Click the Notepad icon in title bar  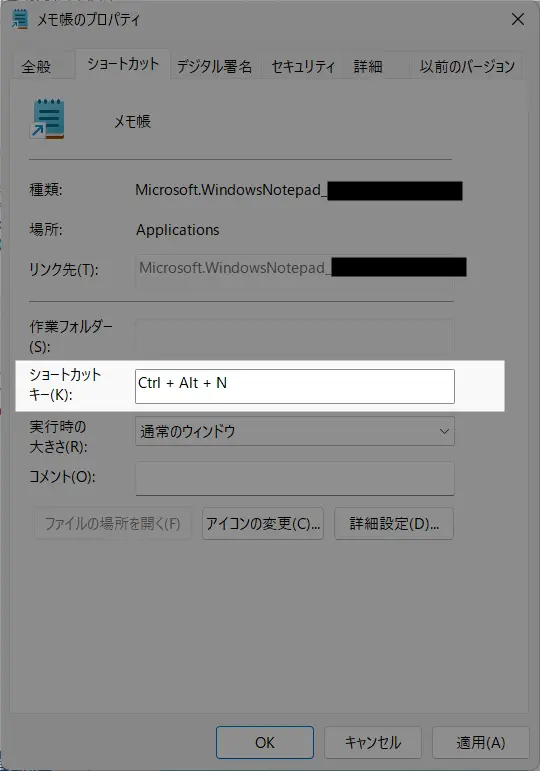(x=20, y=19)
